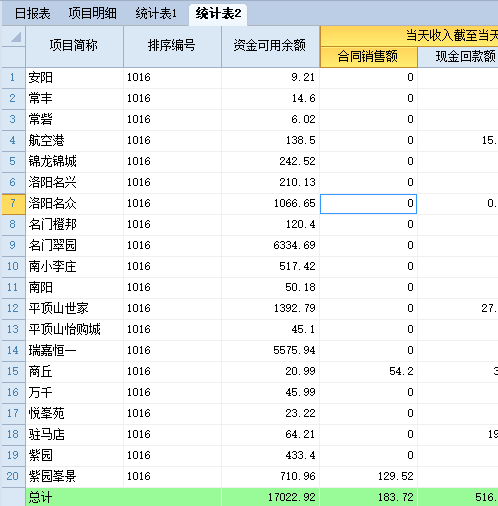498x506 pixels.
Task: Click the 平顶山世家 project cell
Action: pyautogui.click(x=74, y=309)
